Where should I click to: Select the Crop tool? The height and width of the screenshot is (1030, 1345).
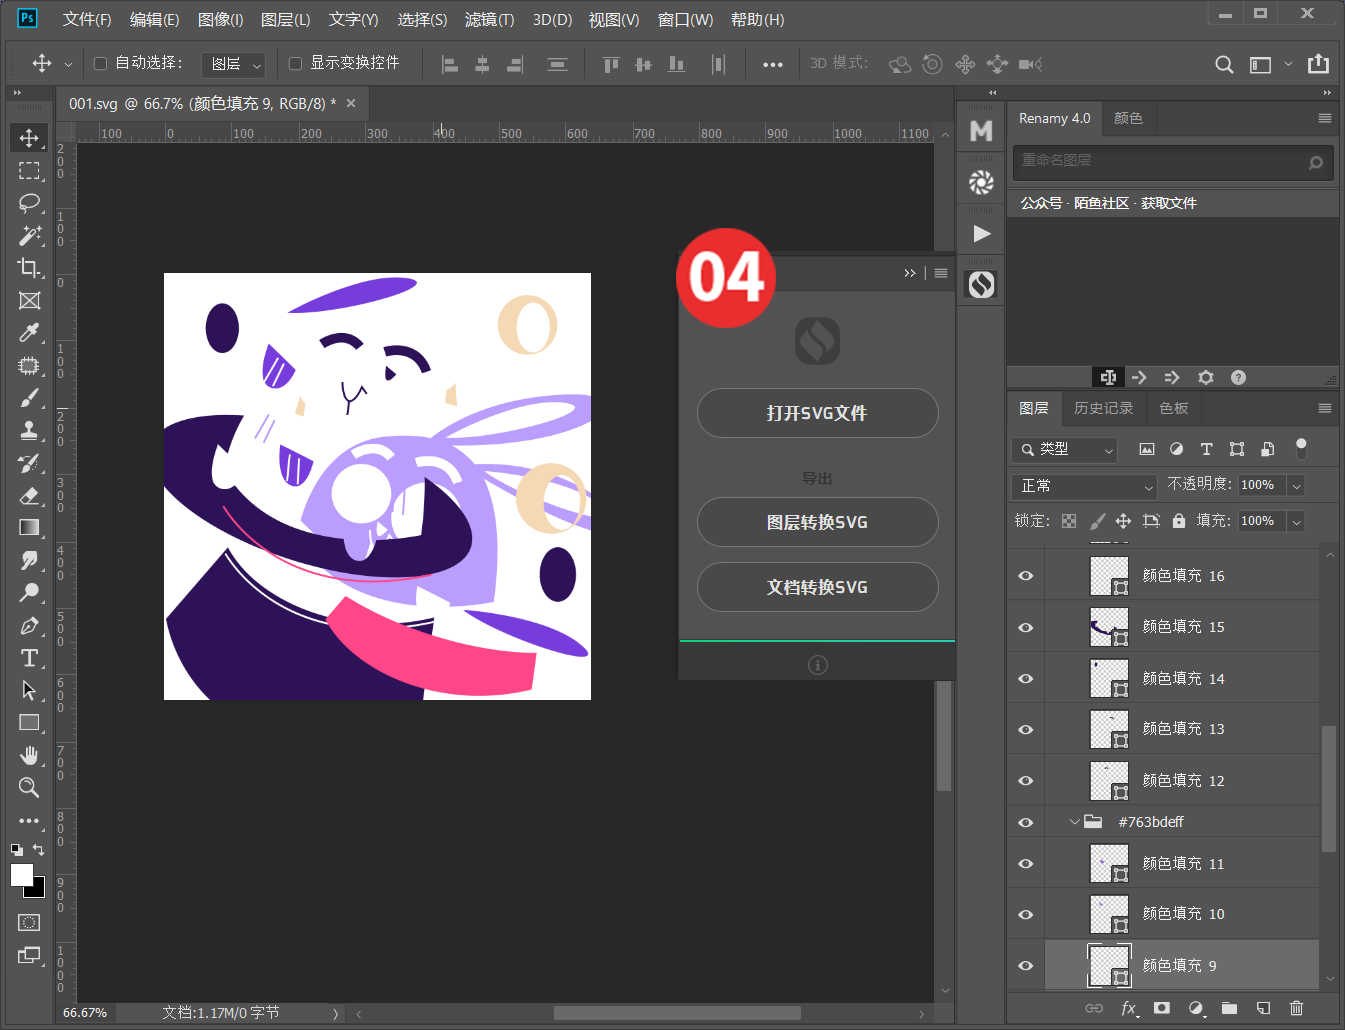point(29,268)
